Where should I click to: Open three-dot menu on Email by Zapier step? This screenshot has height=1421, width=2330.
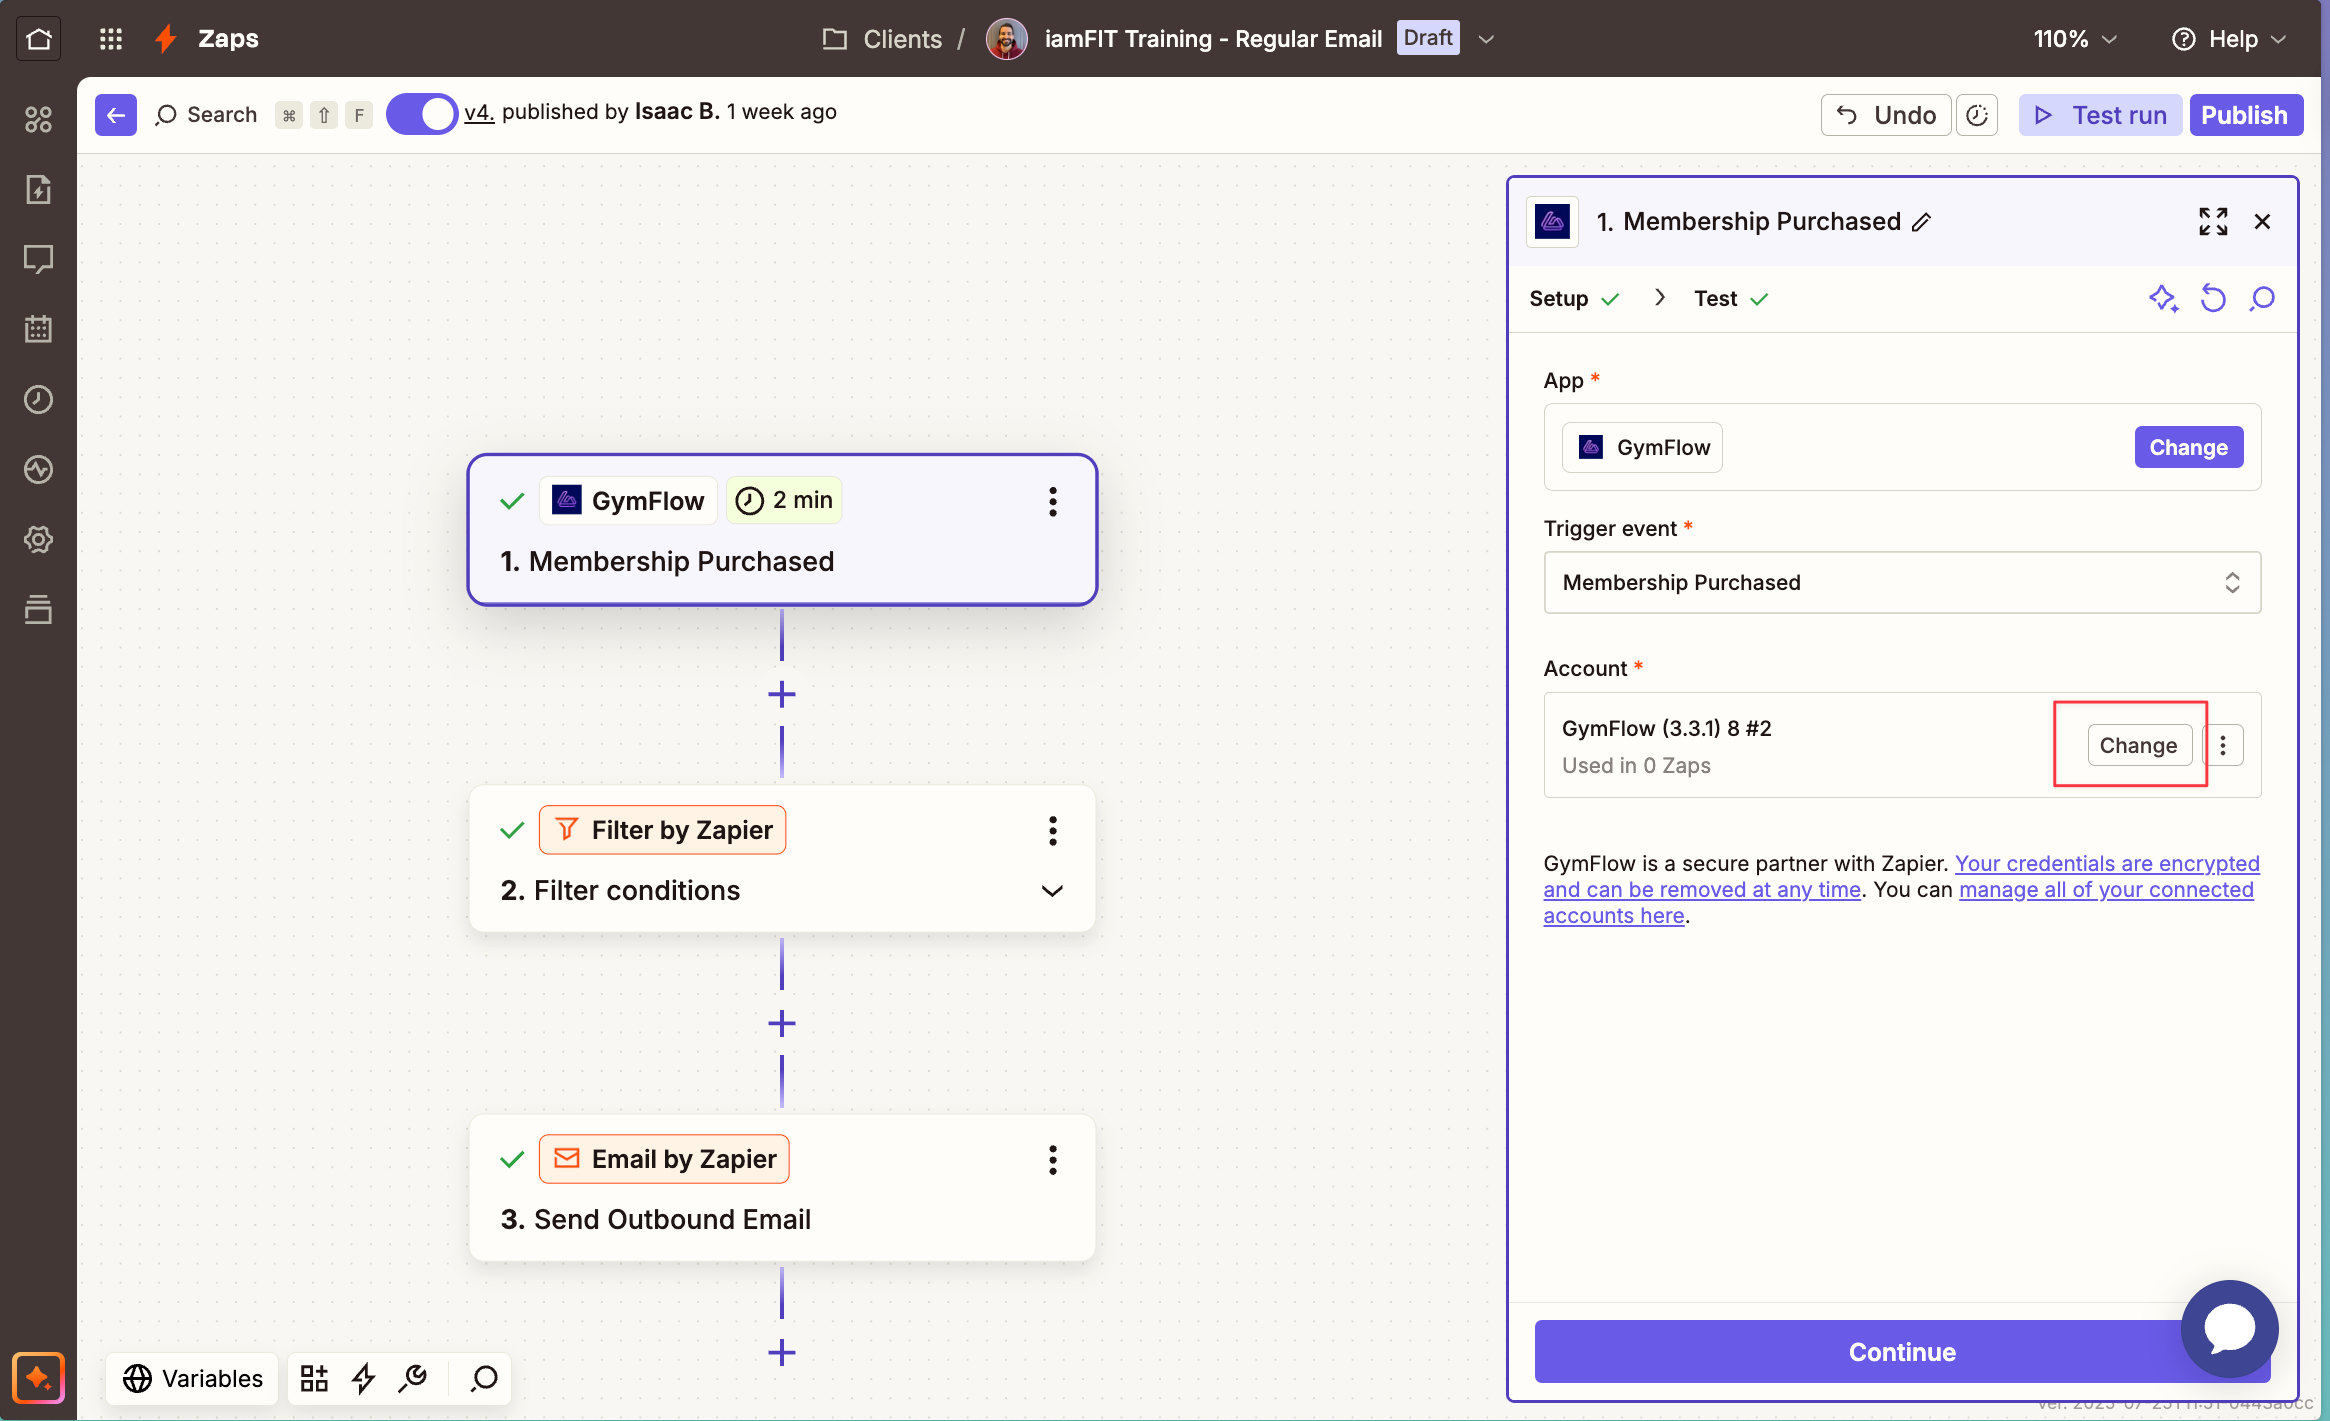coord(1052,1160)
